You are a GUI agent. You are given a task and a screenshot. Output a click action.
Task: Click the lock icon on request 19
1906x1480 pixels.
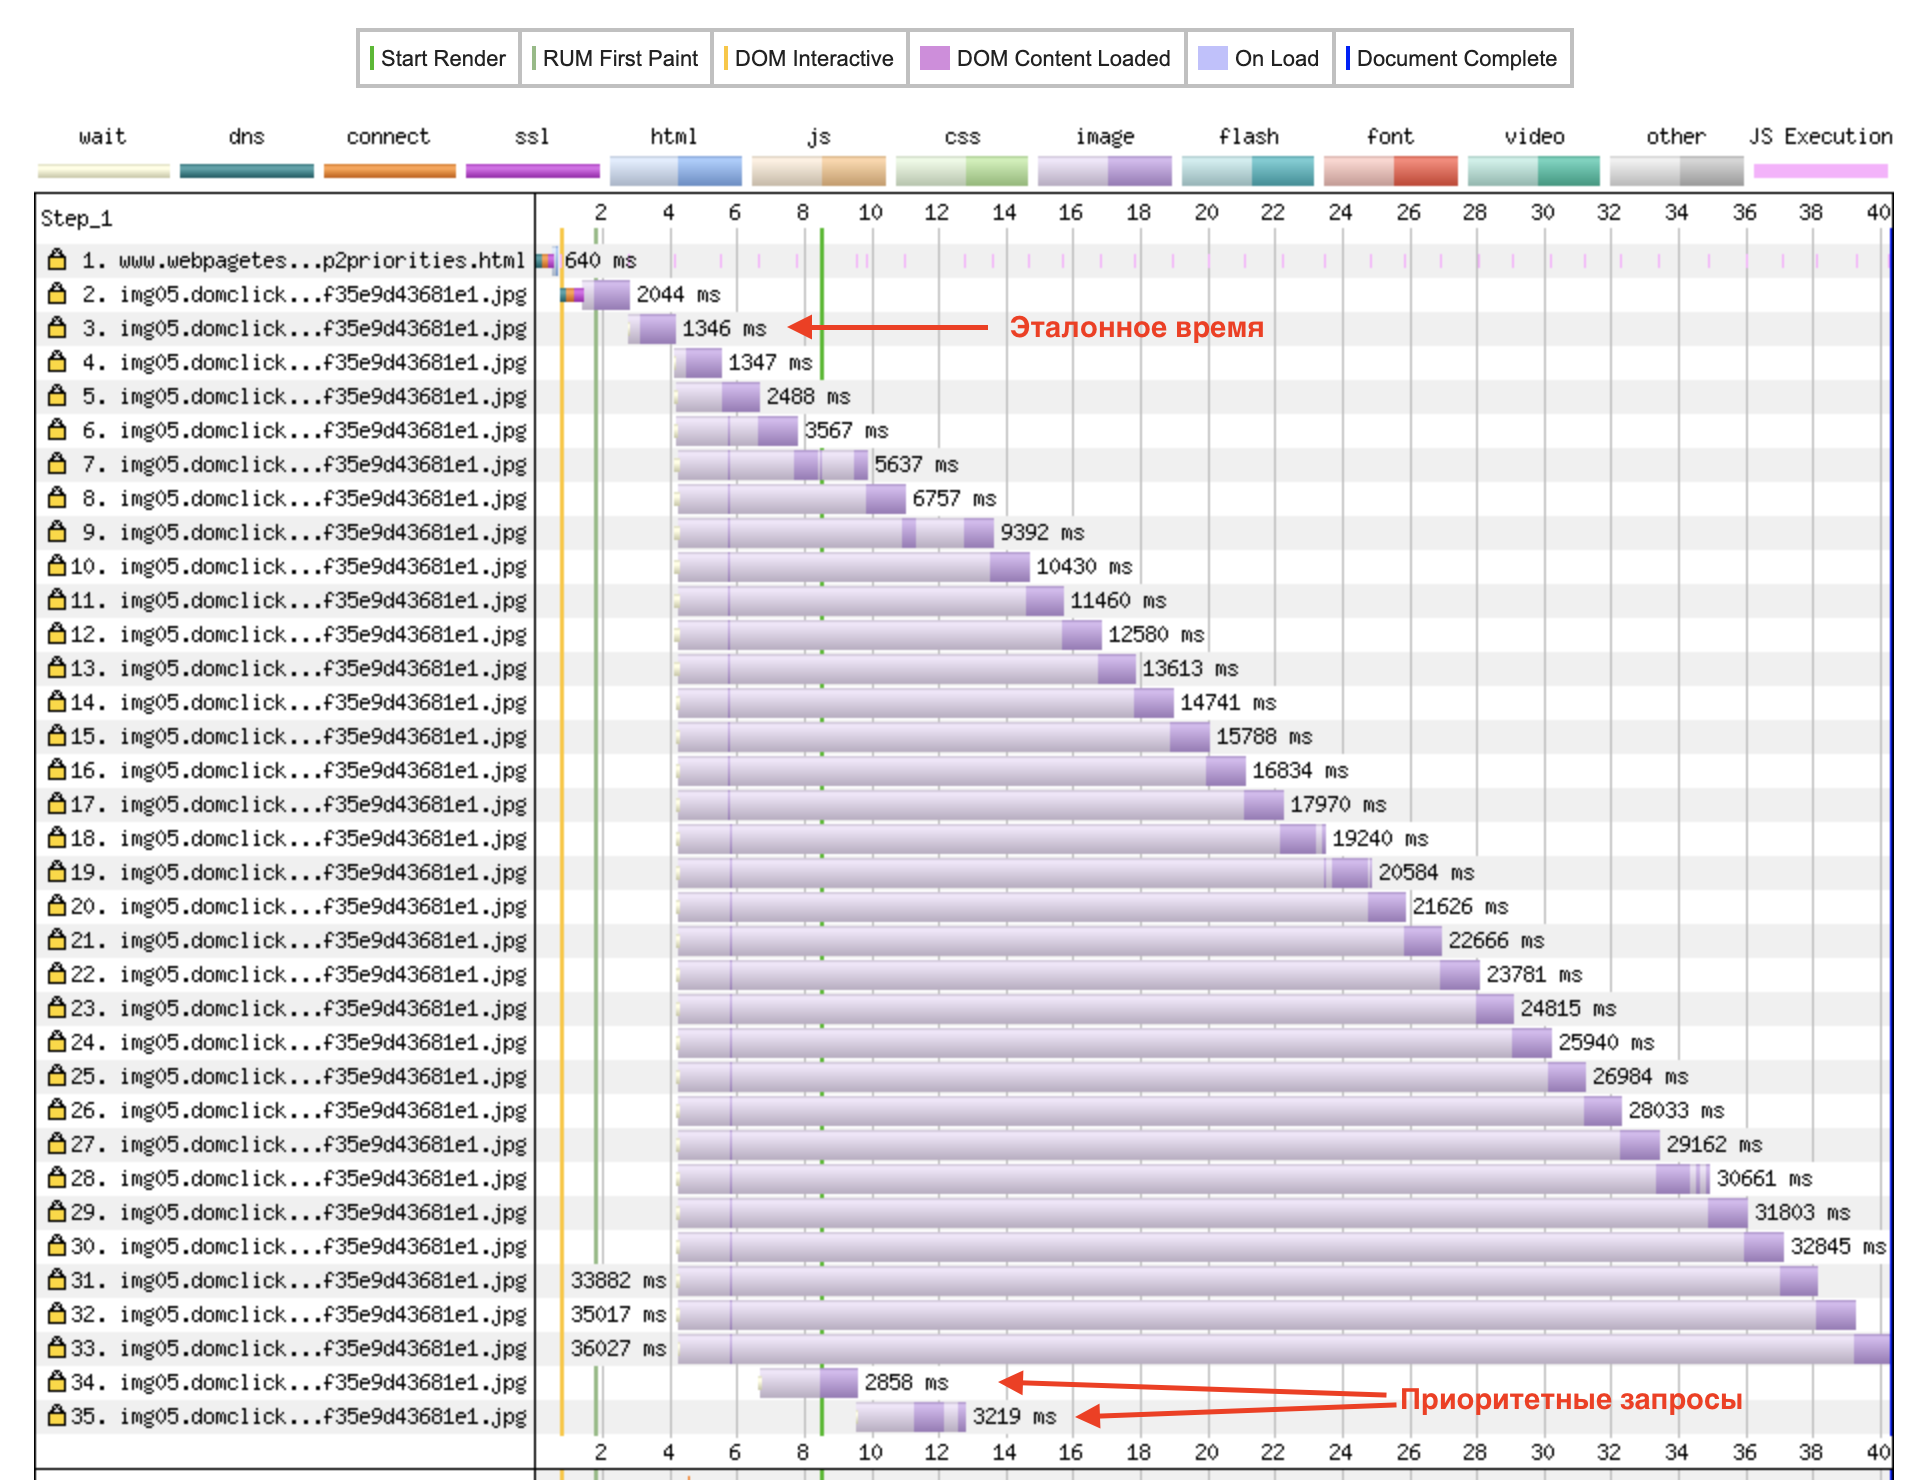(x=57, y=872)
